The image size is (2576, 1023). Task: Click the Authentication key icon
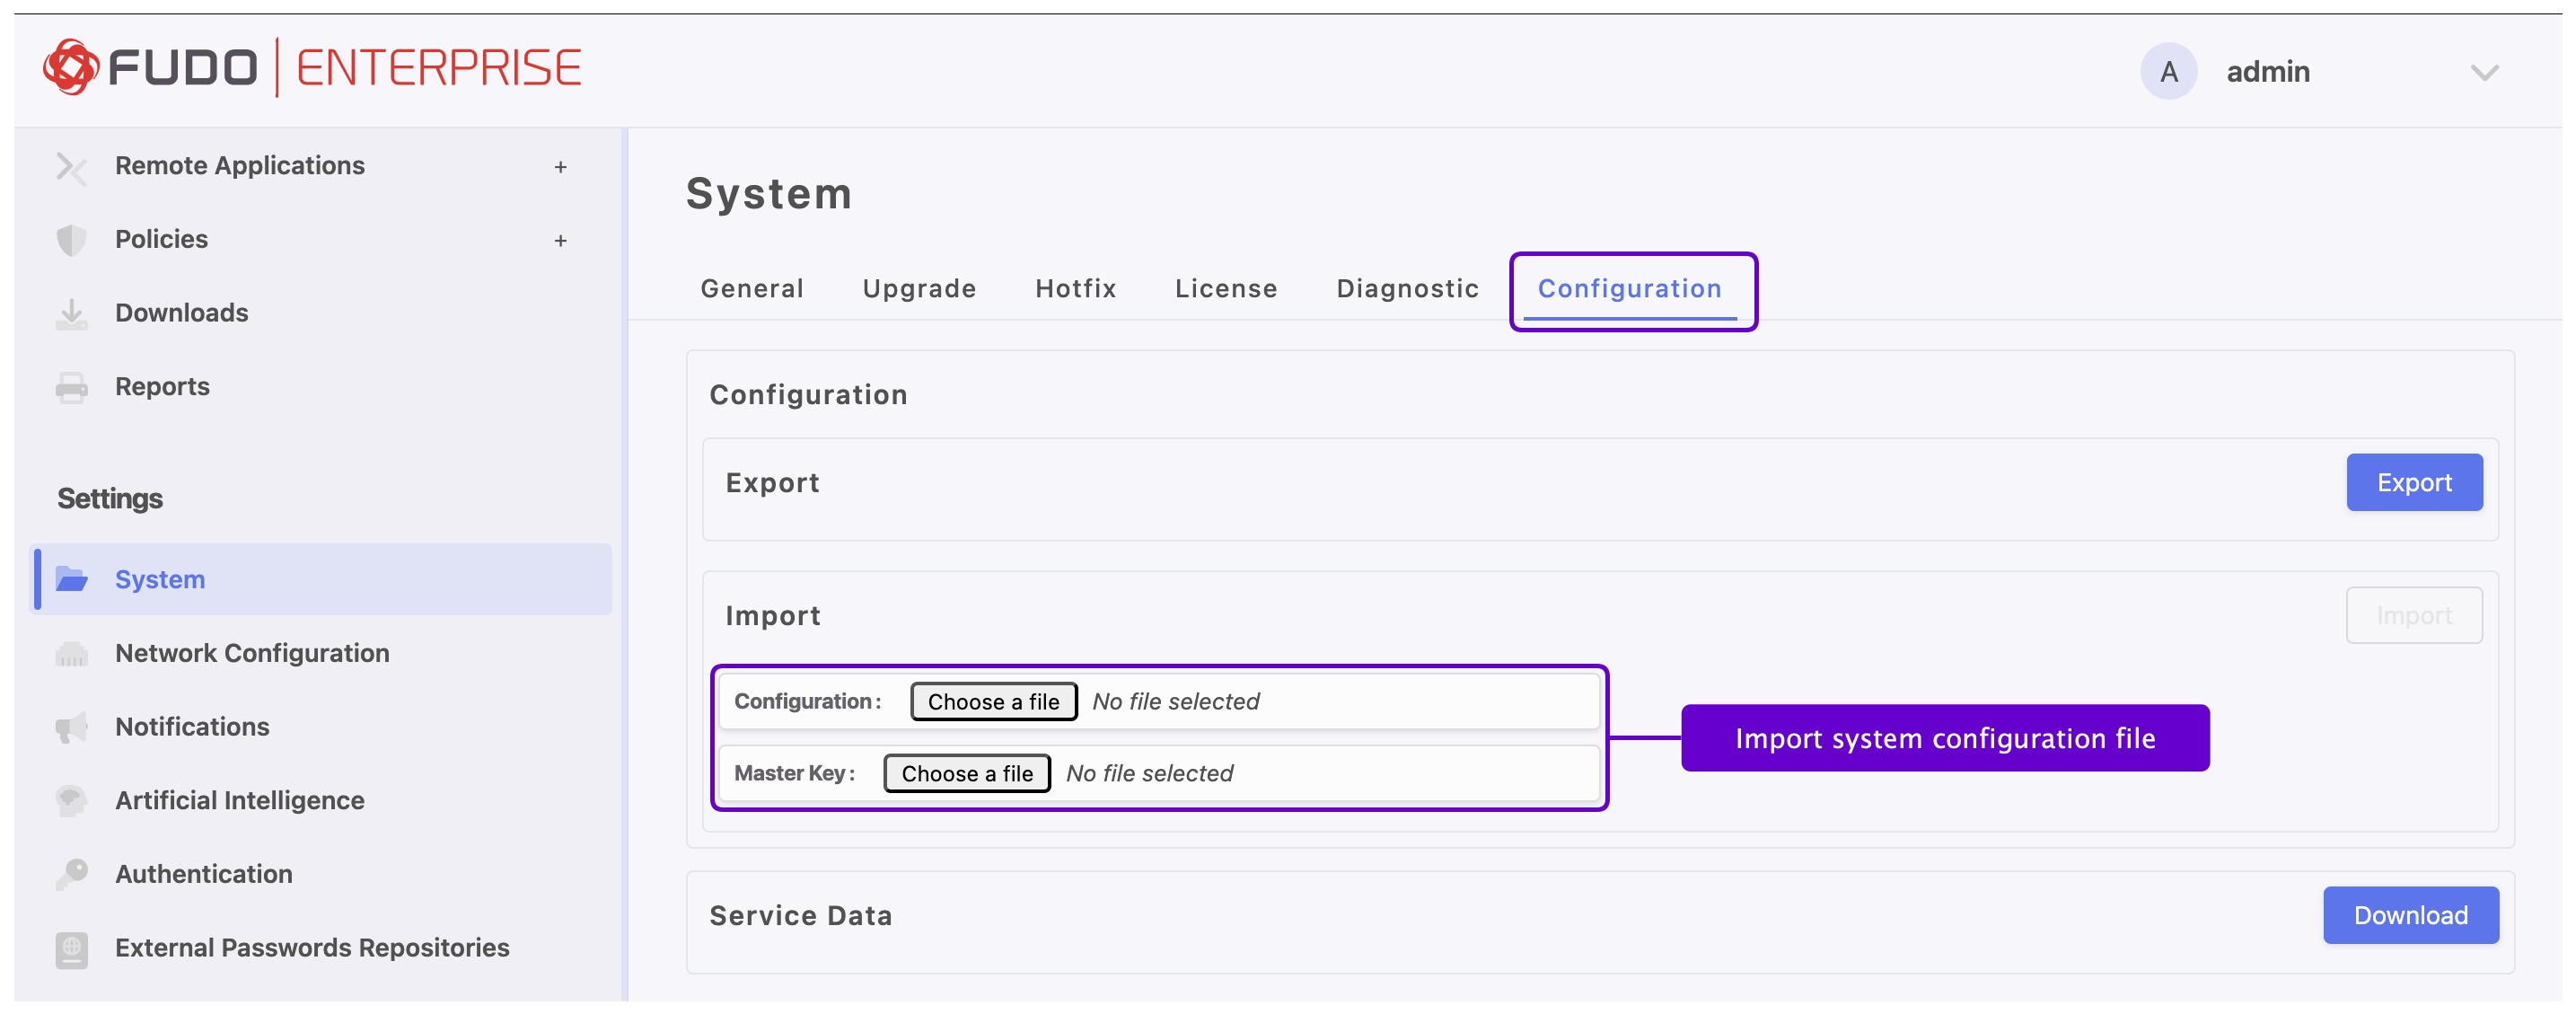pos(71,875)
